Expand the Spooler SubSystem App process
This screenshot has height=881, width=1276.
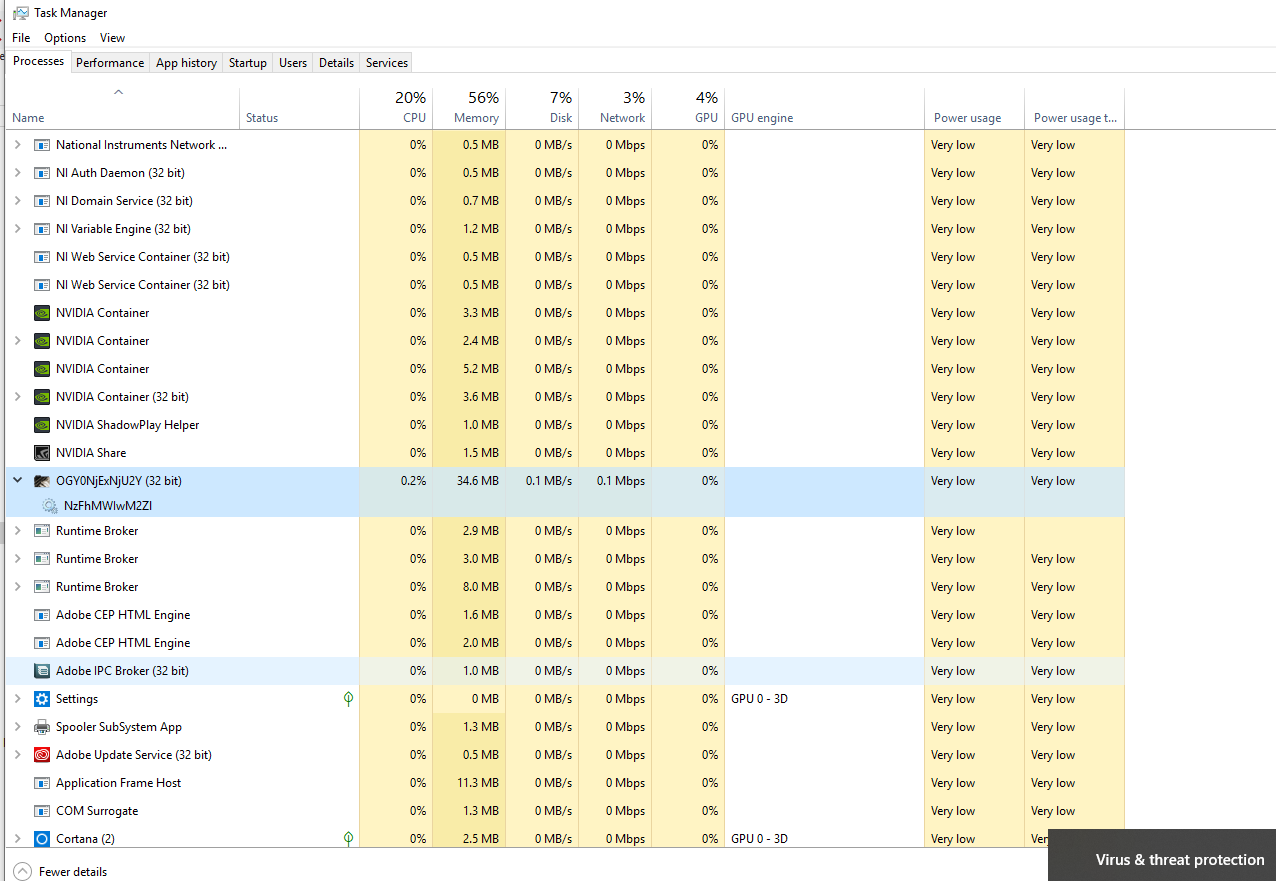[x=17, y=727]
